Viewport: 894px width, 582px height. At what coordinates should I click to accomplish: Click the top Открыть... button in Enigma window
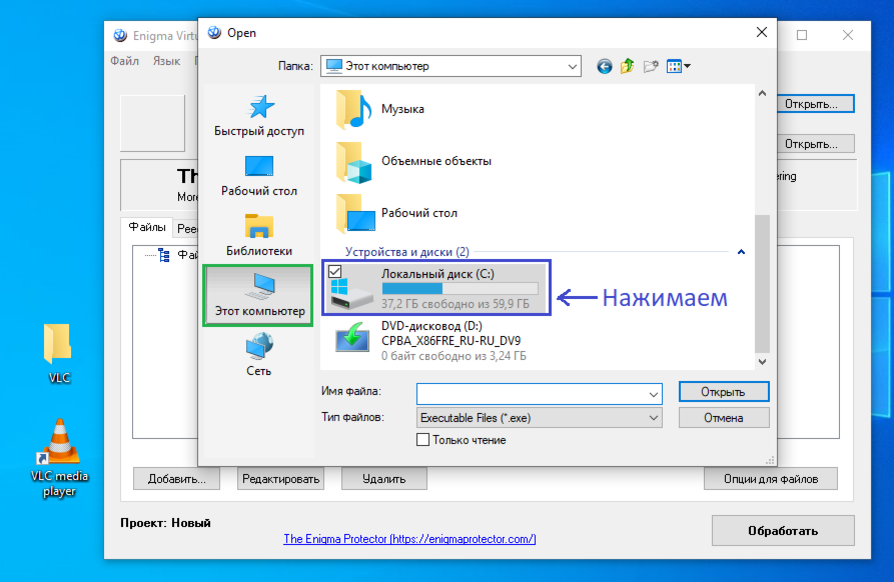pos(814,104)
